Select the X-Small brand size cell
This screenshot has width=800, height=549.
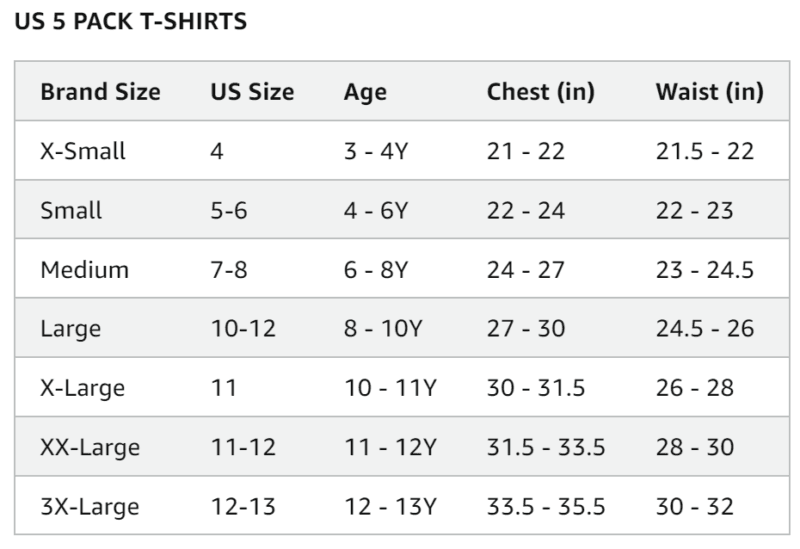click(x=83, y=152)
